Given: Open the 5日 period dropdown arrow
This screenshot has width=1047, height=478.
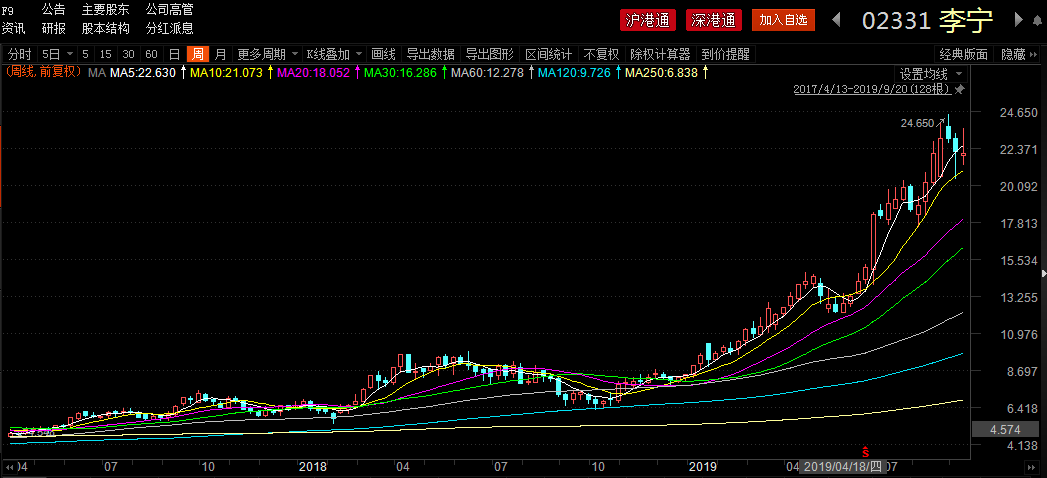Looking at the screenshot, I should pos(69,55).
